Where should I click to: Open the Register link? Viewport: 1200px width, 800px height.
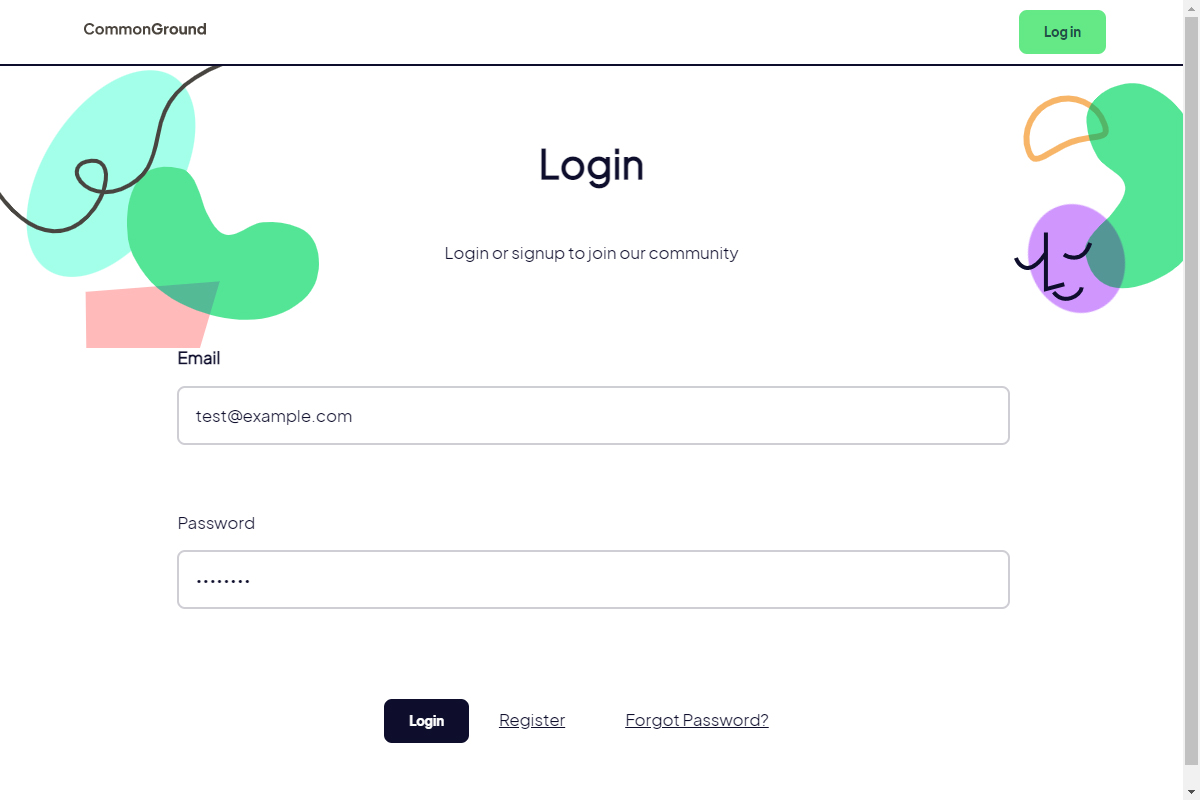pyautogui.click(x=532, y=720)
